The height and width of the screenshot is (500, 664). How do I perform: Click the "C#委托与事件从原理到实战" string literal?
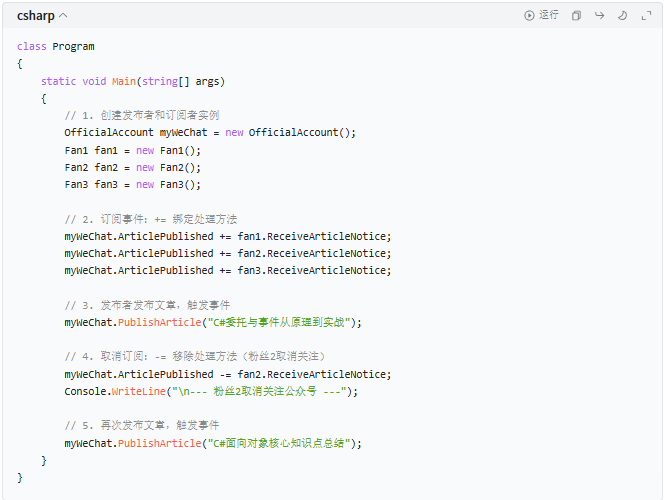276,322
